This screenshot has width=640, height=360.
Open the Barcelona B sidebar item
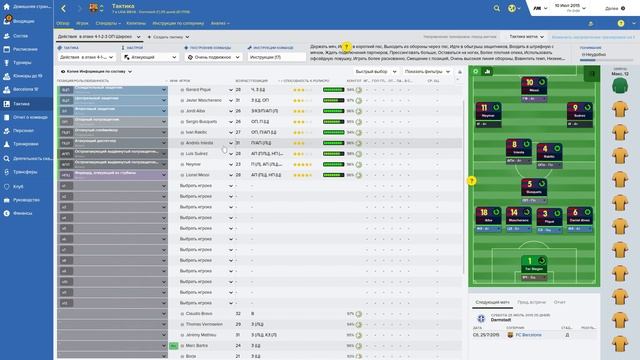tap(25, 89)
